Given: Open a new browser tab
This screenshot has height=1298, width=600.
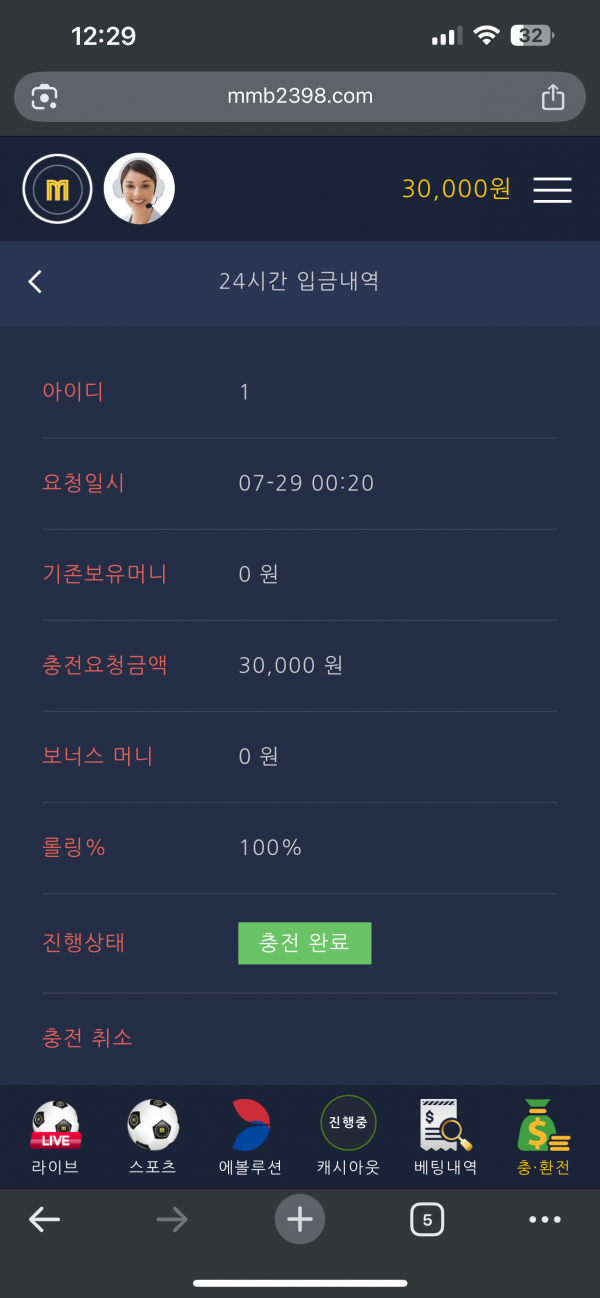Looking at the screenshot, I should coord(300,1219).
